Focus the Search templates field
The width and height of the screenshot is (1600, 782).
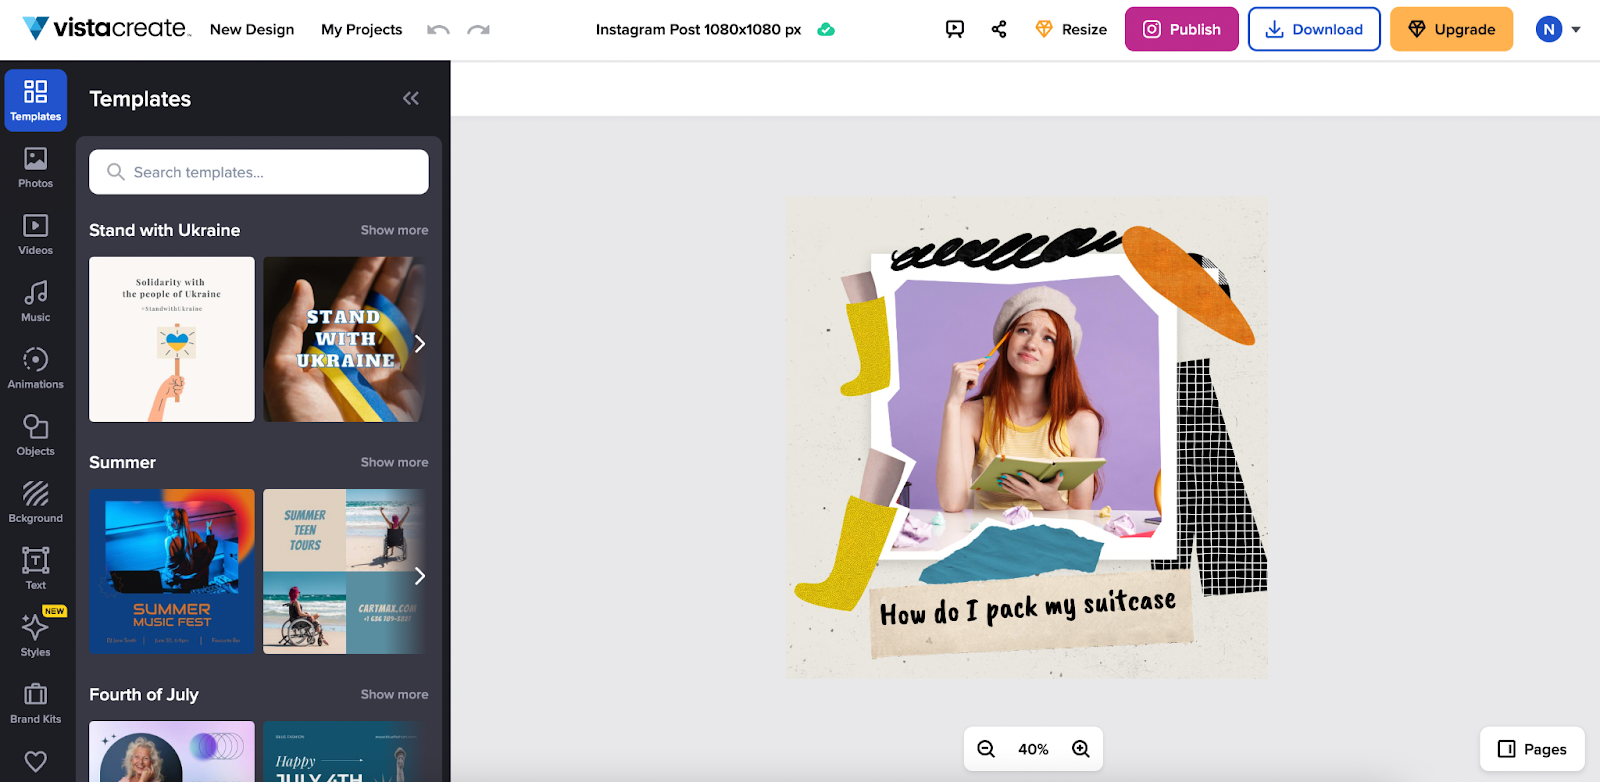coord(259,172)
